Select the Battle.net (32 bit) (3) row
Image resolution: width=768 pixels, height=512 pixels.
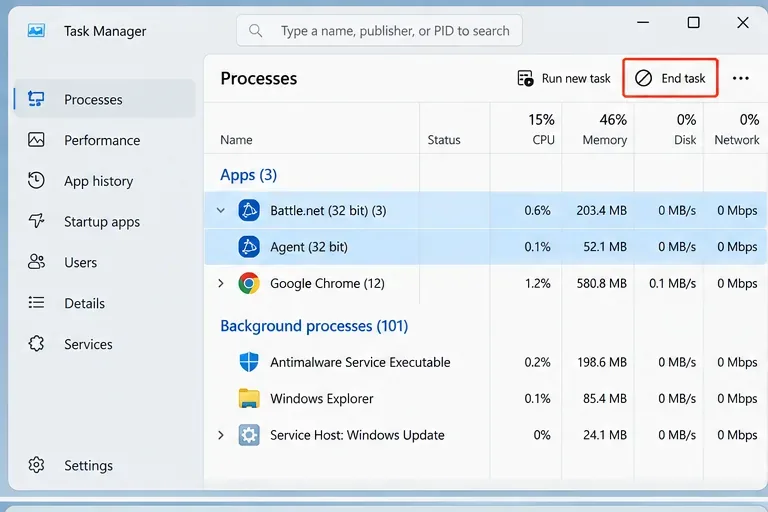click(x=485, y=210)
